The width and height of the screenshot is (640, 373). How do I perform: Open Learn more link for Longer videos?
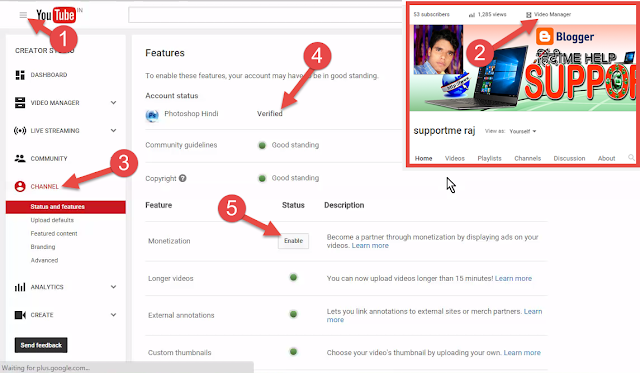(x=513, y=278)
